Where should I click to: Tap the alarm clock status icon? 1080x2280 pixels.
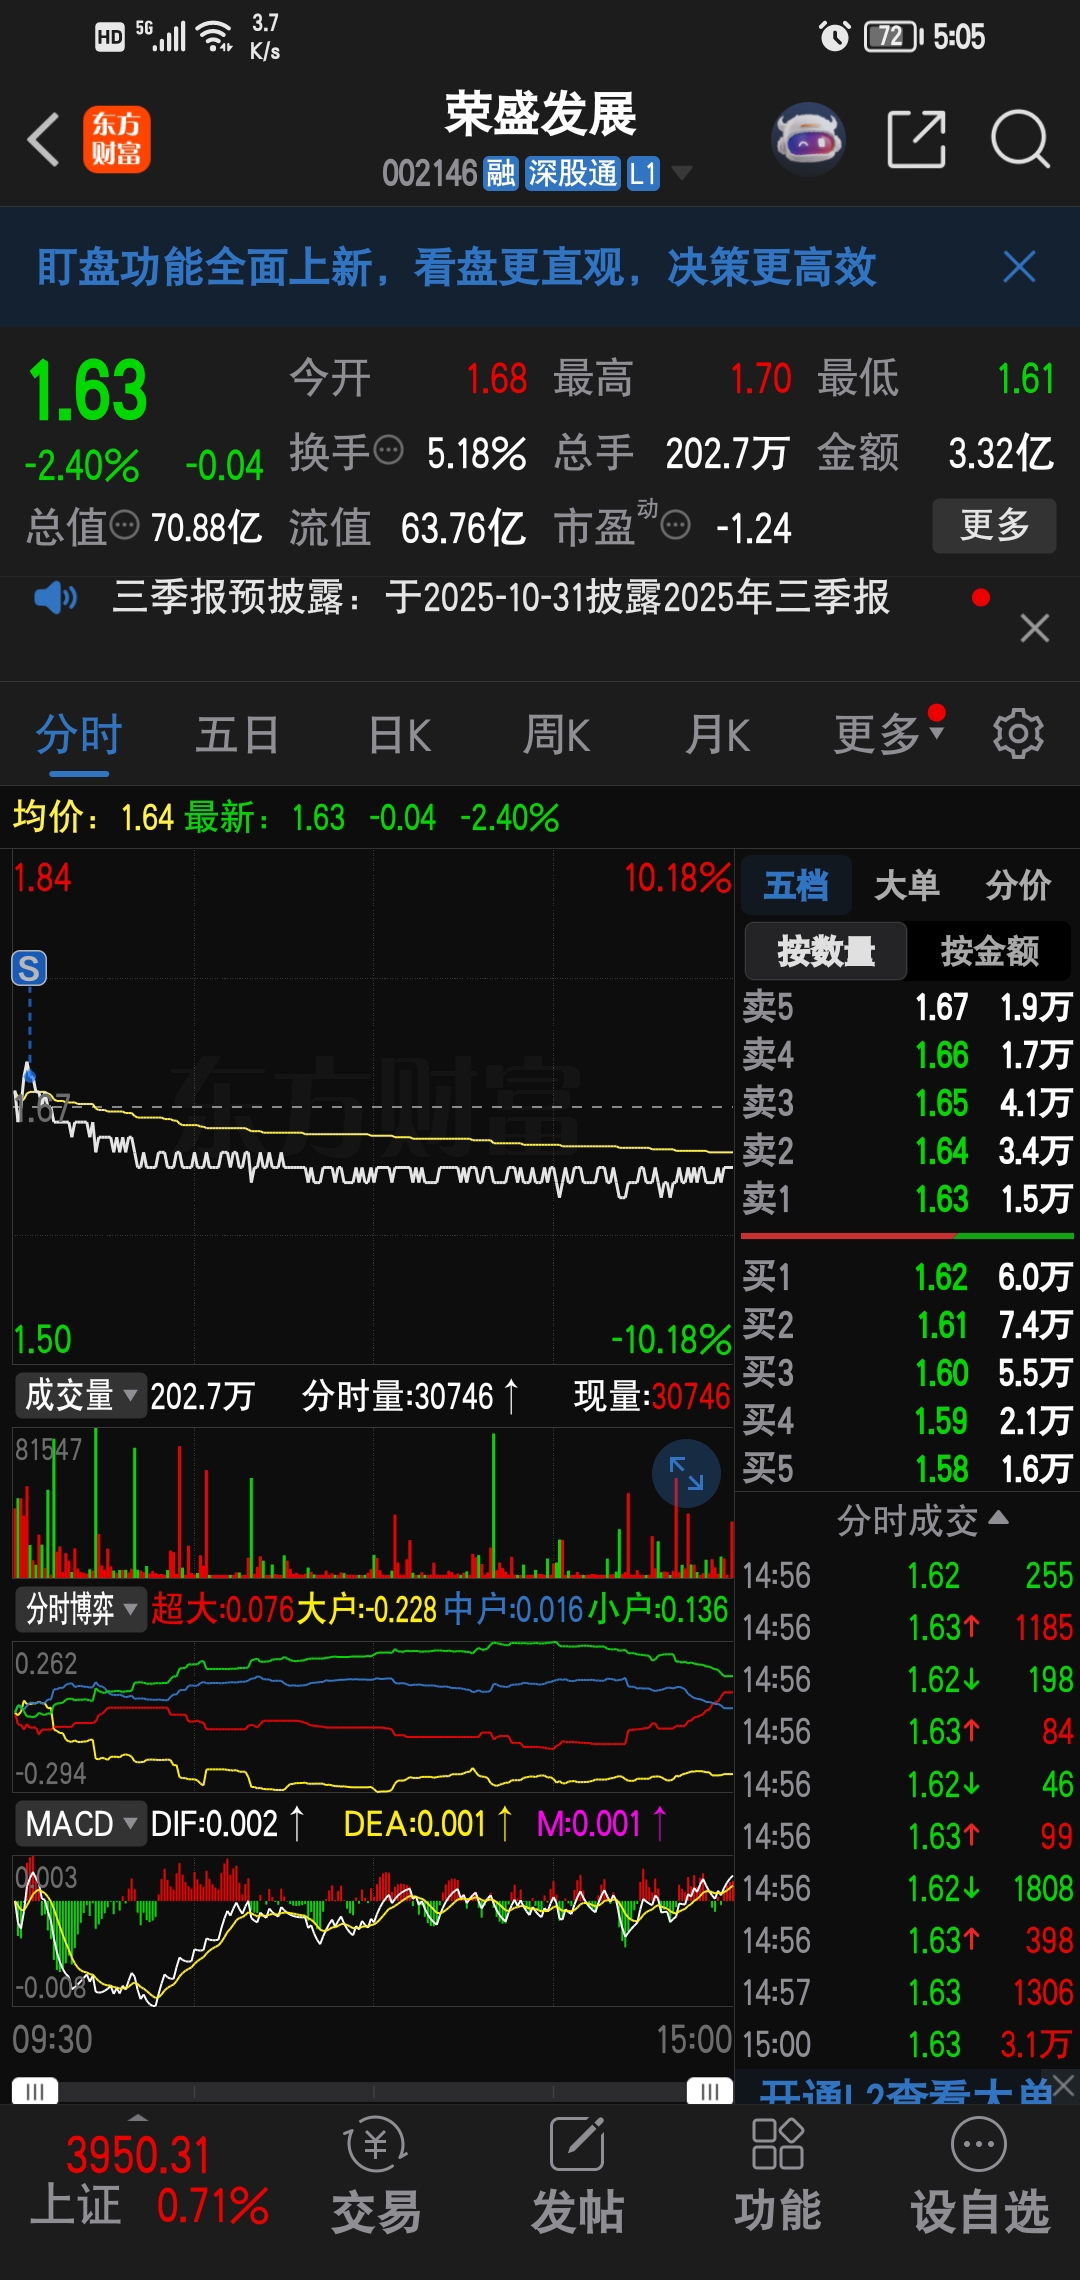click(834, 37)
